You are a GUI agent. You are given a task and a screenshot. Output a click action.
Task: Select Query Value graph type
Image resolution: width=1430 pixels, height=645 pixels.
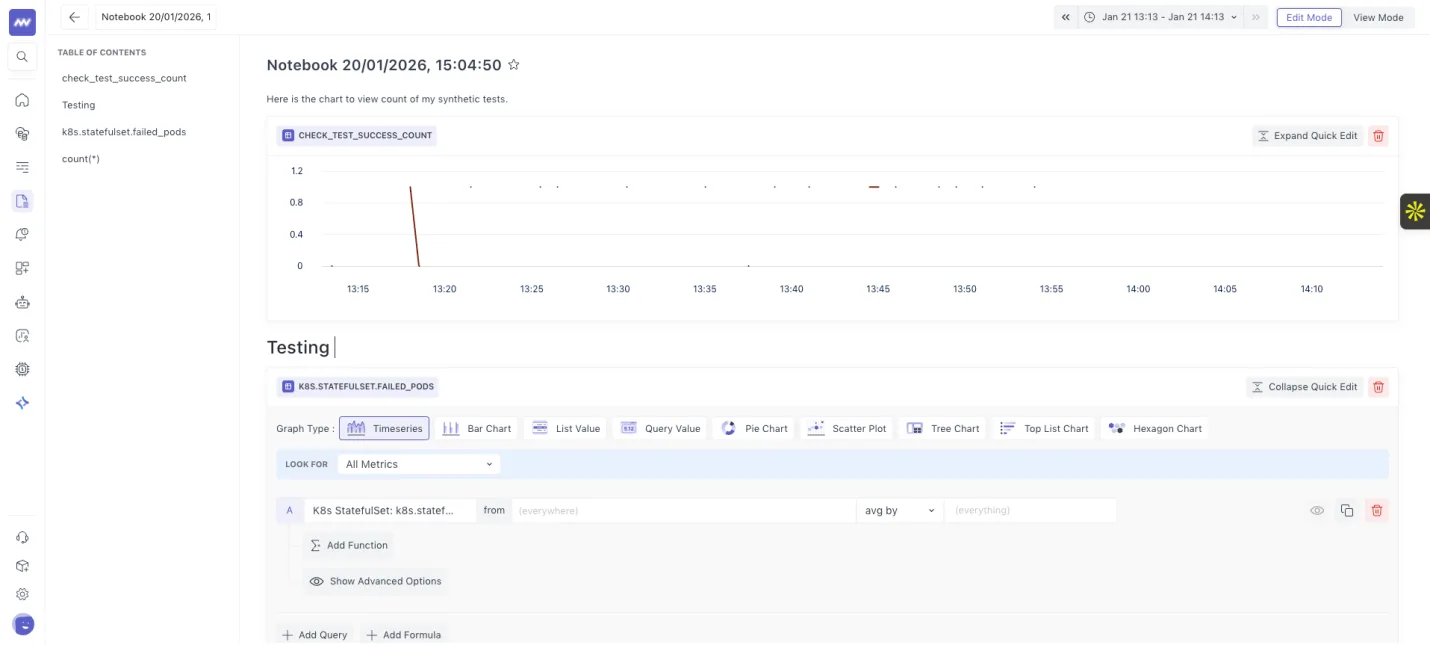[x=660, y=428]
